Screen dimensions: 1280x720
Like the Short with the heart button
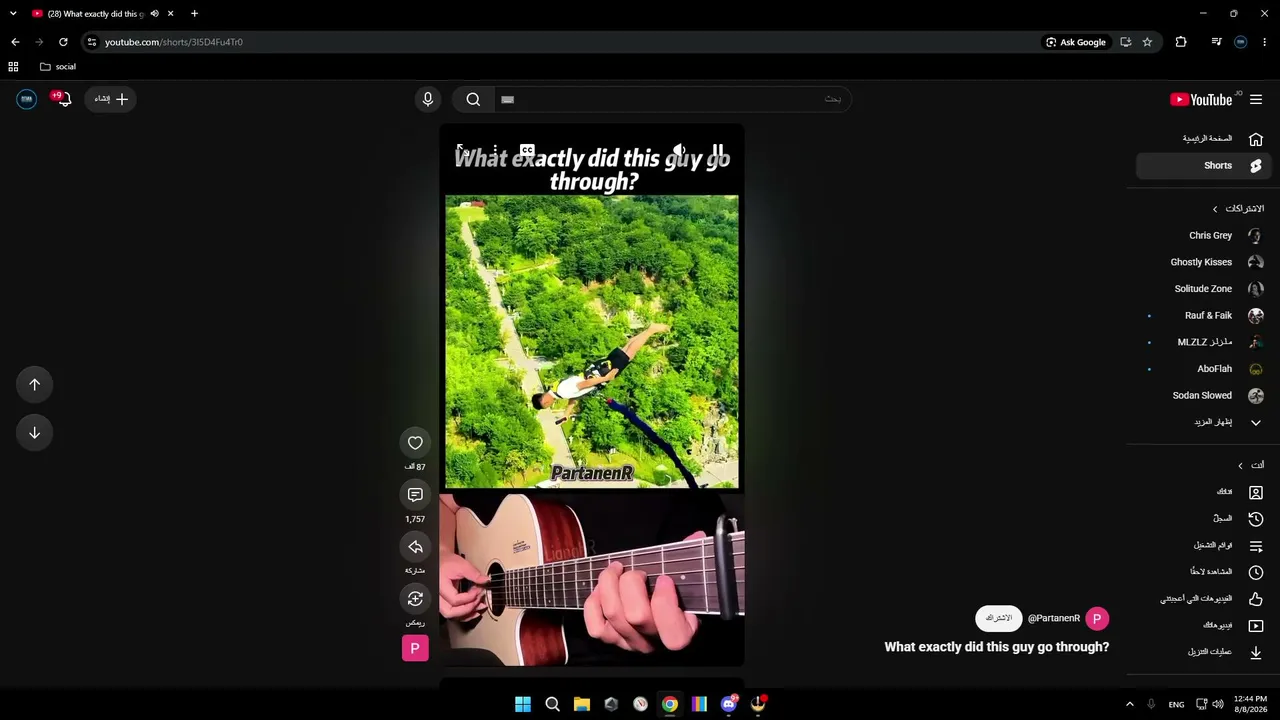415,443
